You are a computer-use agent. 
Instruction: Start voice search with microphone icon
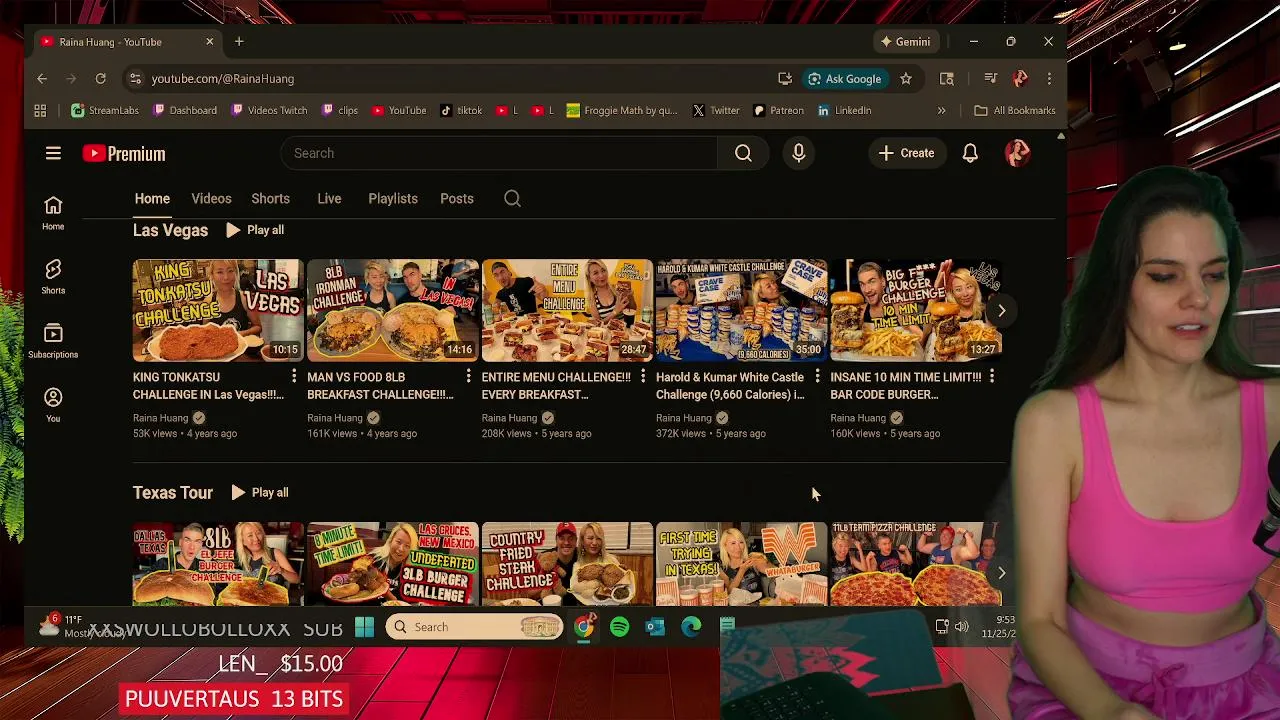(x=798, y=153)
